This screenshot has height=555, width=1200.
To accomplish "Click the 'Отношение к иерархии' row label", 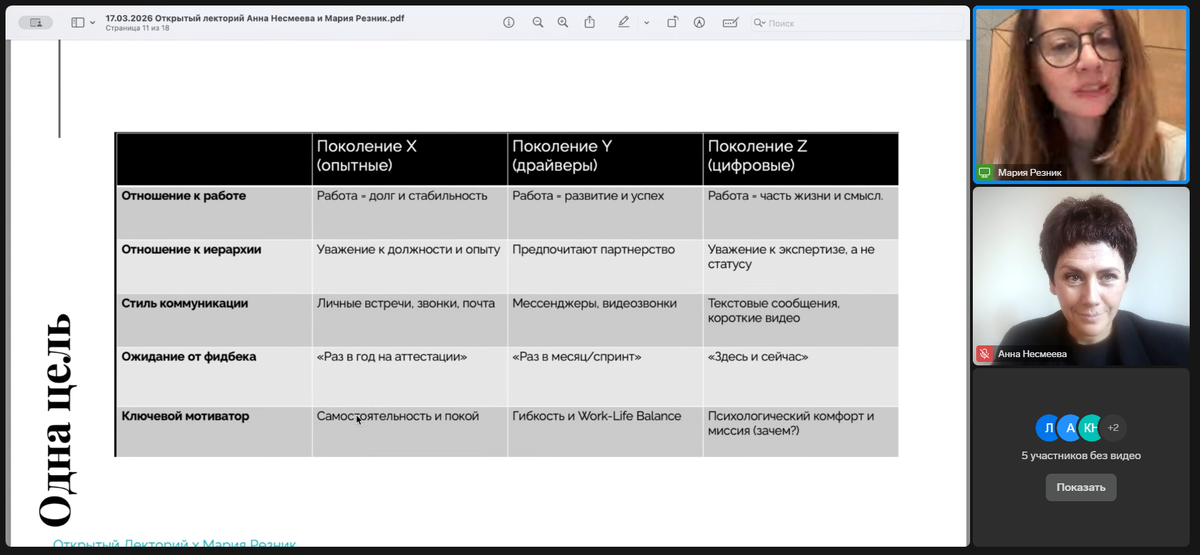I will pyautogui.click(x=192, y=250).
